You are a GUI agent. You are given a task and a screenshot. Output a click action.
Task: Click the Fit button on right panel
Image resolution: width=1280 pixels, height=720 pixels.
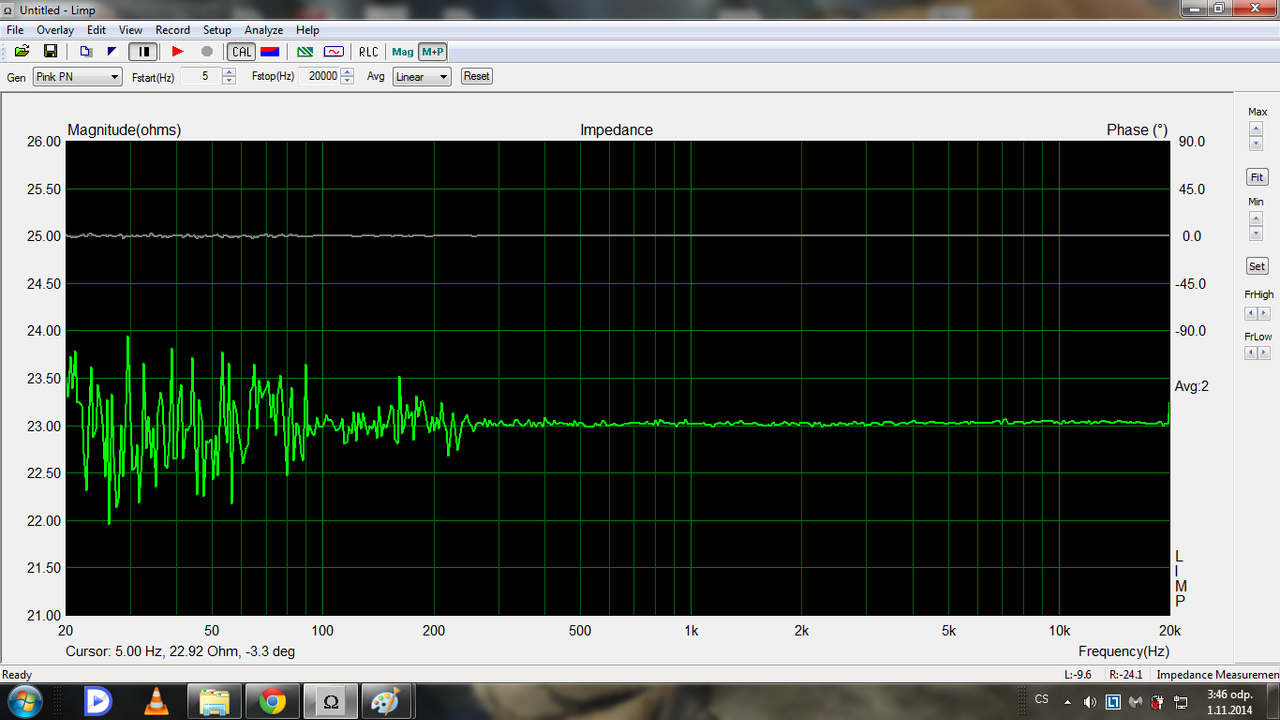coord(1257,177)
